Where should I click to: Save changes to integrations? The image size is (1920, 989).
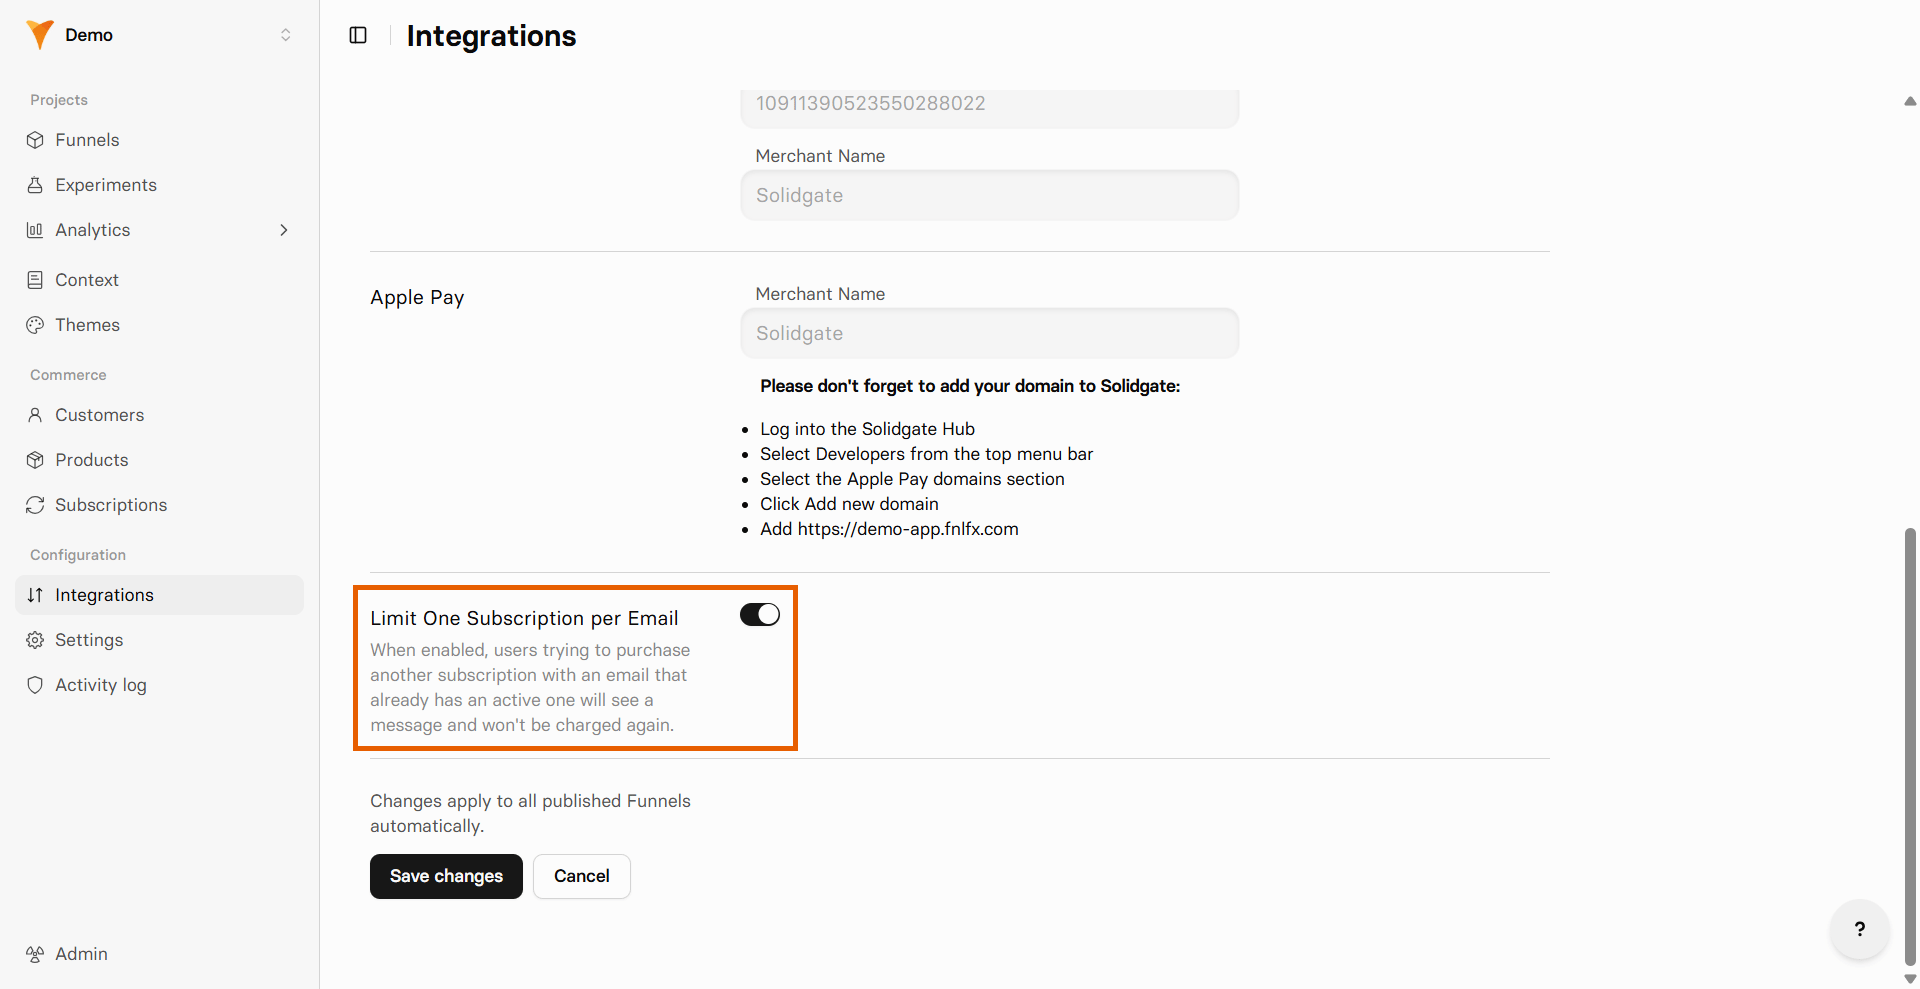click(446, 876)
